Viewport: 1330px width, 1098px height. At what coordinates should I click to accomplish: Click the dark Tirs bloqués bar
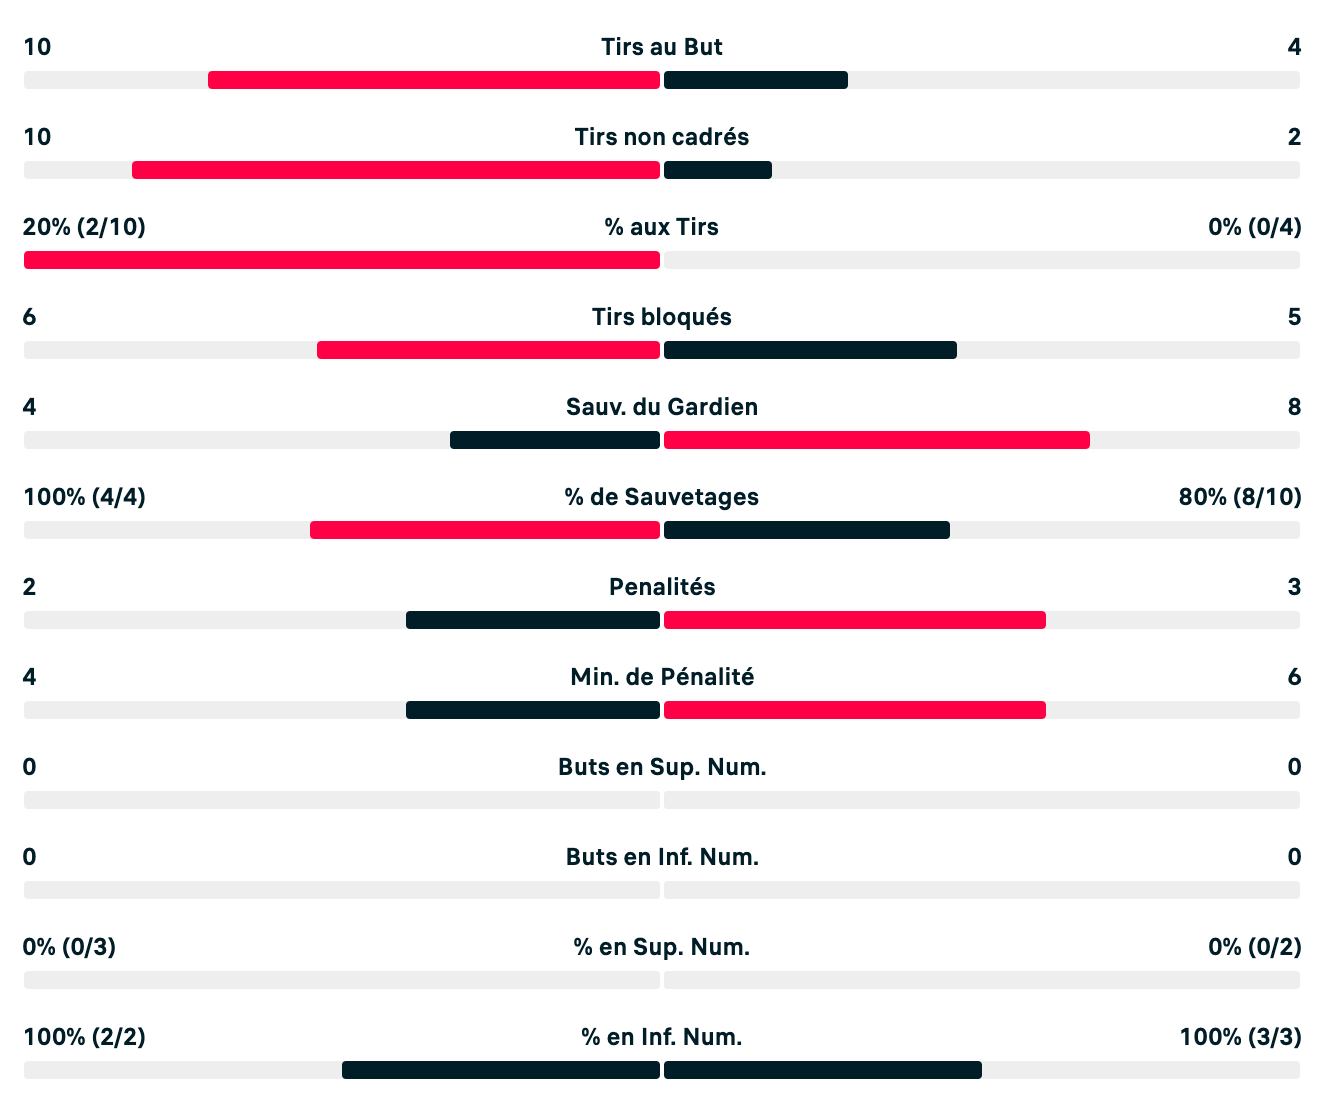(x=810, y=350)
